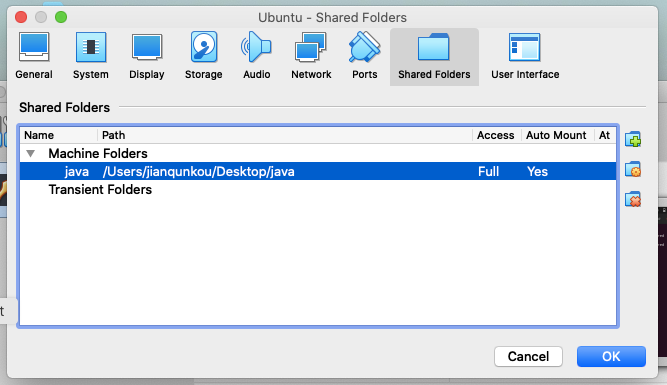This screenshot has height=385, width=667.
Task: Click the Shared Folders tab in toolbar
Action: click(x=434, y=57)
